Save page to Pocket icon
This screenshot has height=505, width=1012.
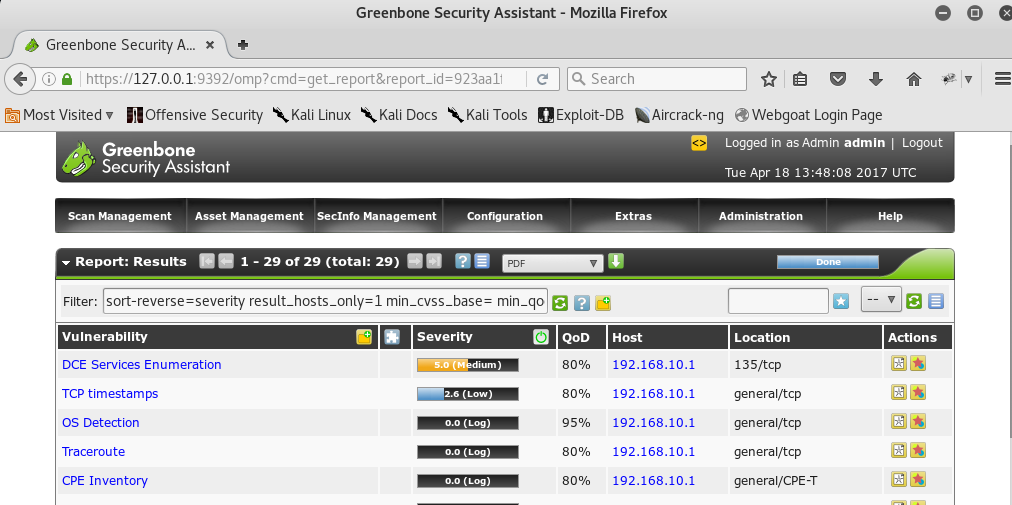(x=838, y=79)
